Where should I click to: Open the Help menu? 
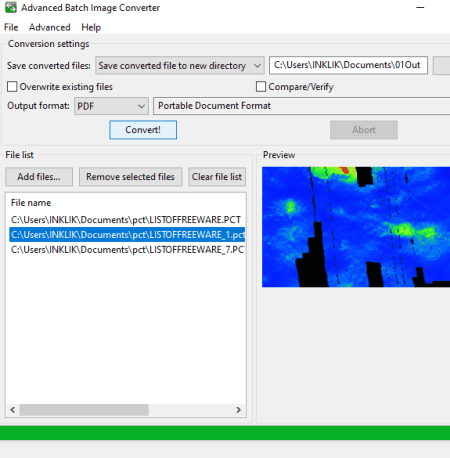pyautogui.click(x=91, y=27)
